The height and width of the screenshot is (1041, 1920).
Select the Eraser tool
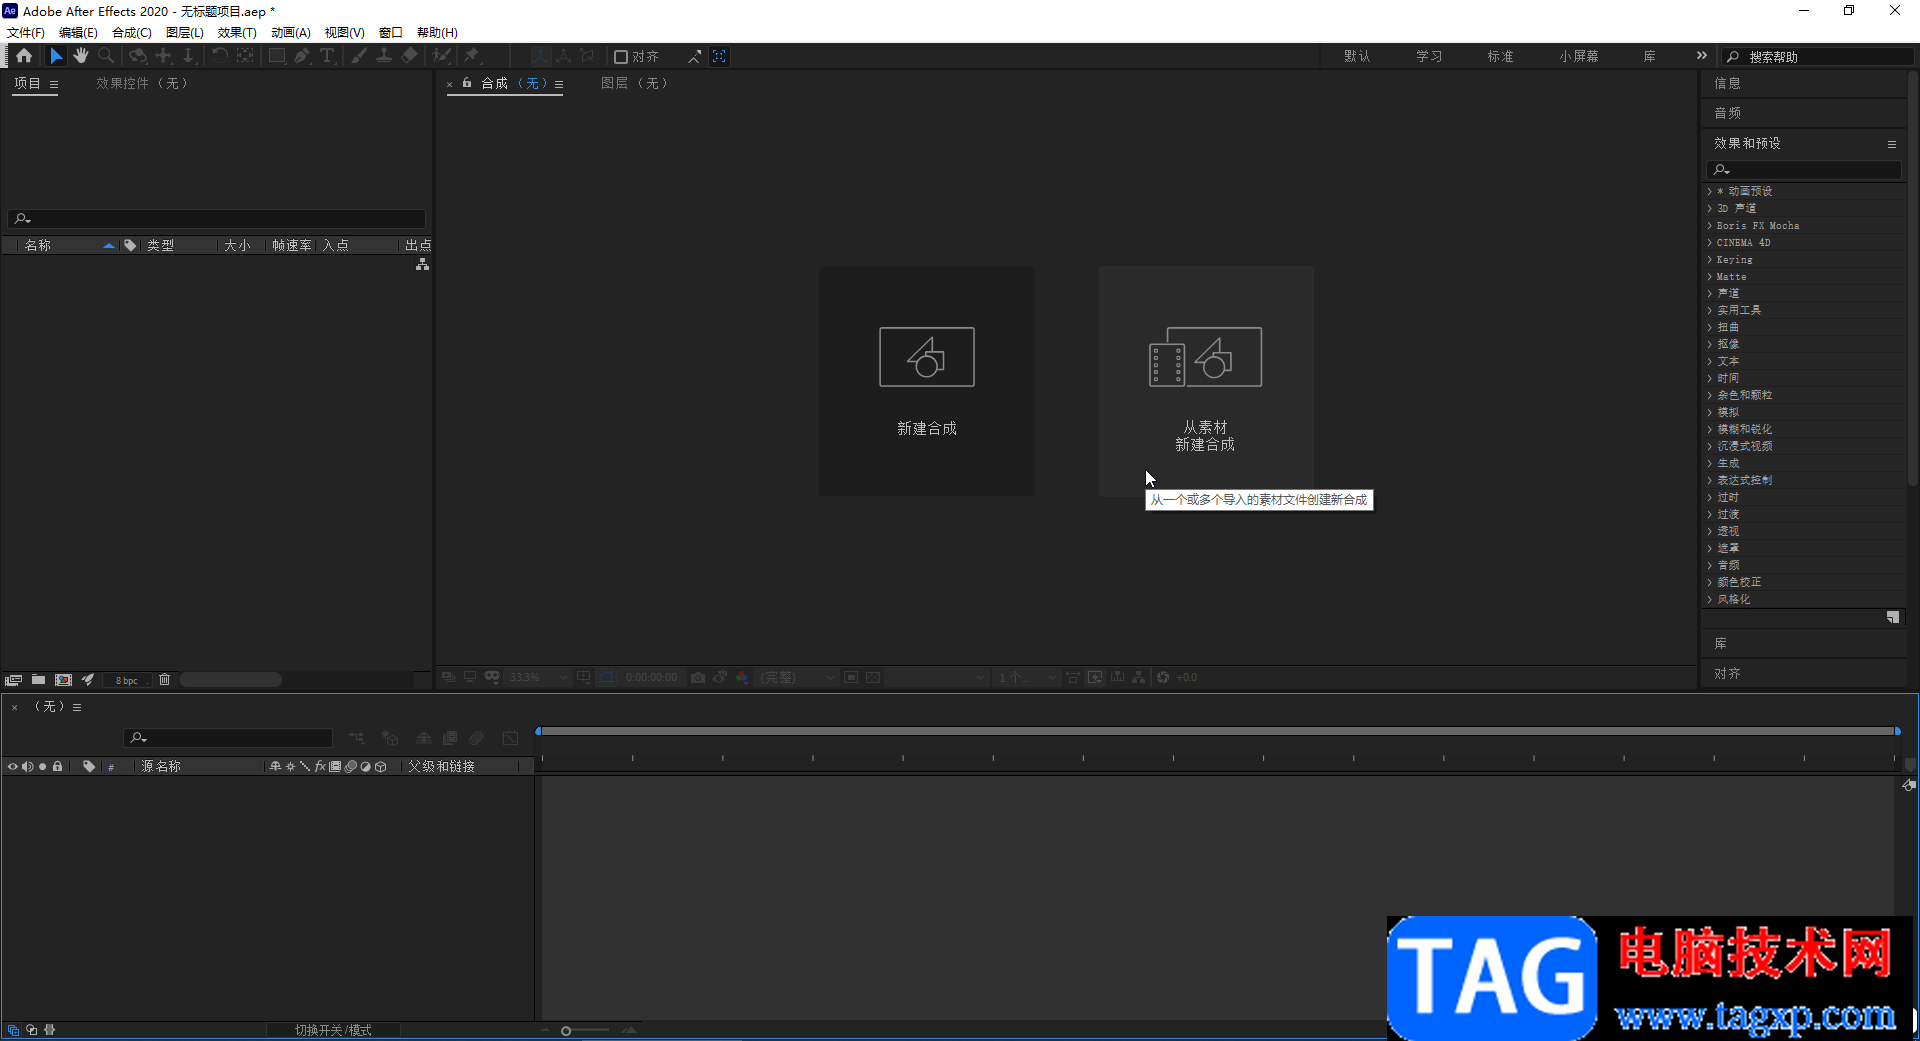[x=409, y=56]
